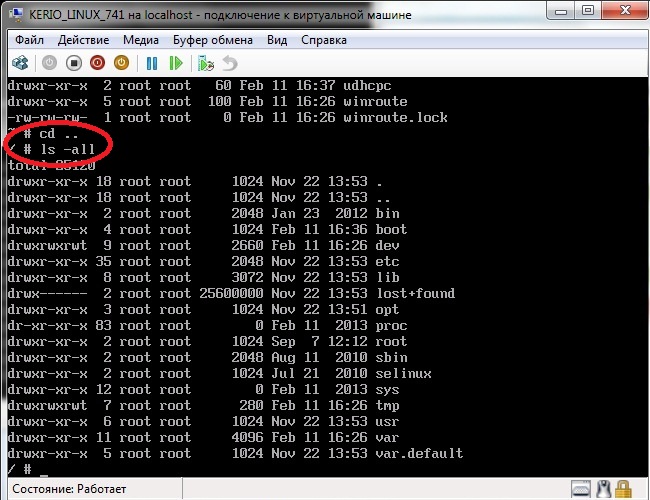Save the virtual machine state with the orange icon
The image size is (650, 500).
coord(121,62)
